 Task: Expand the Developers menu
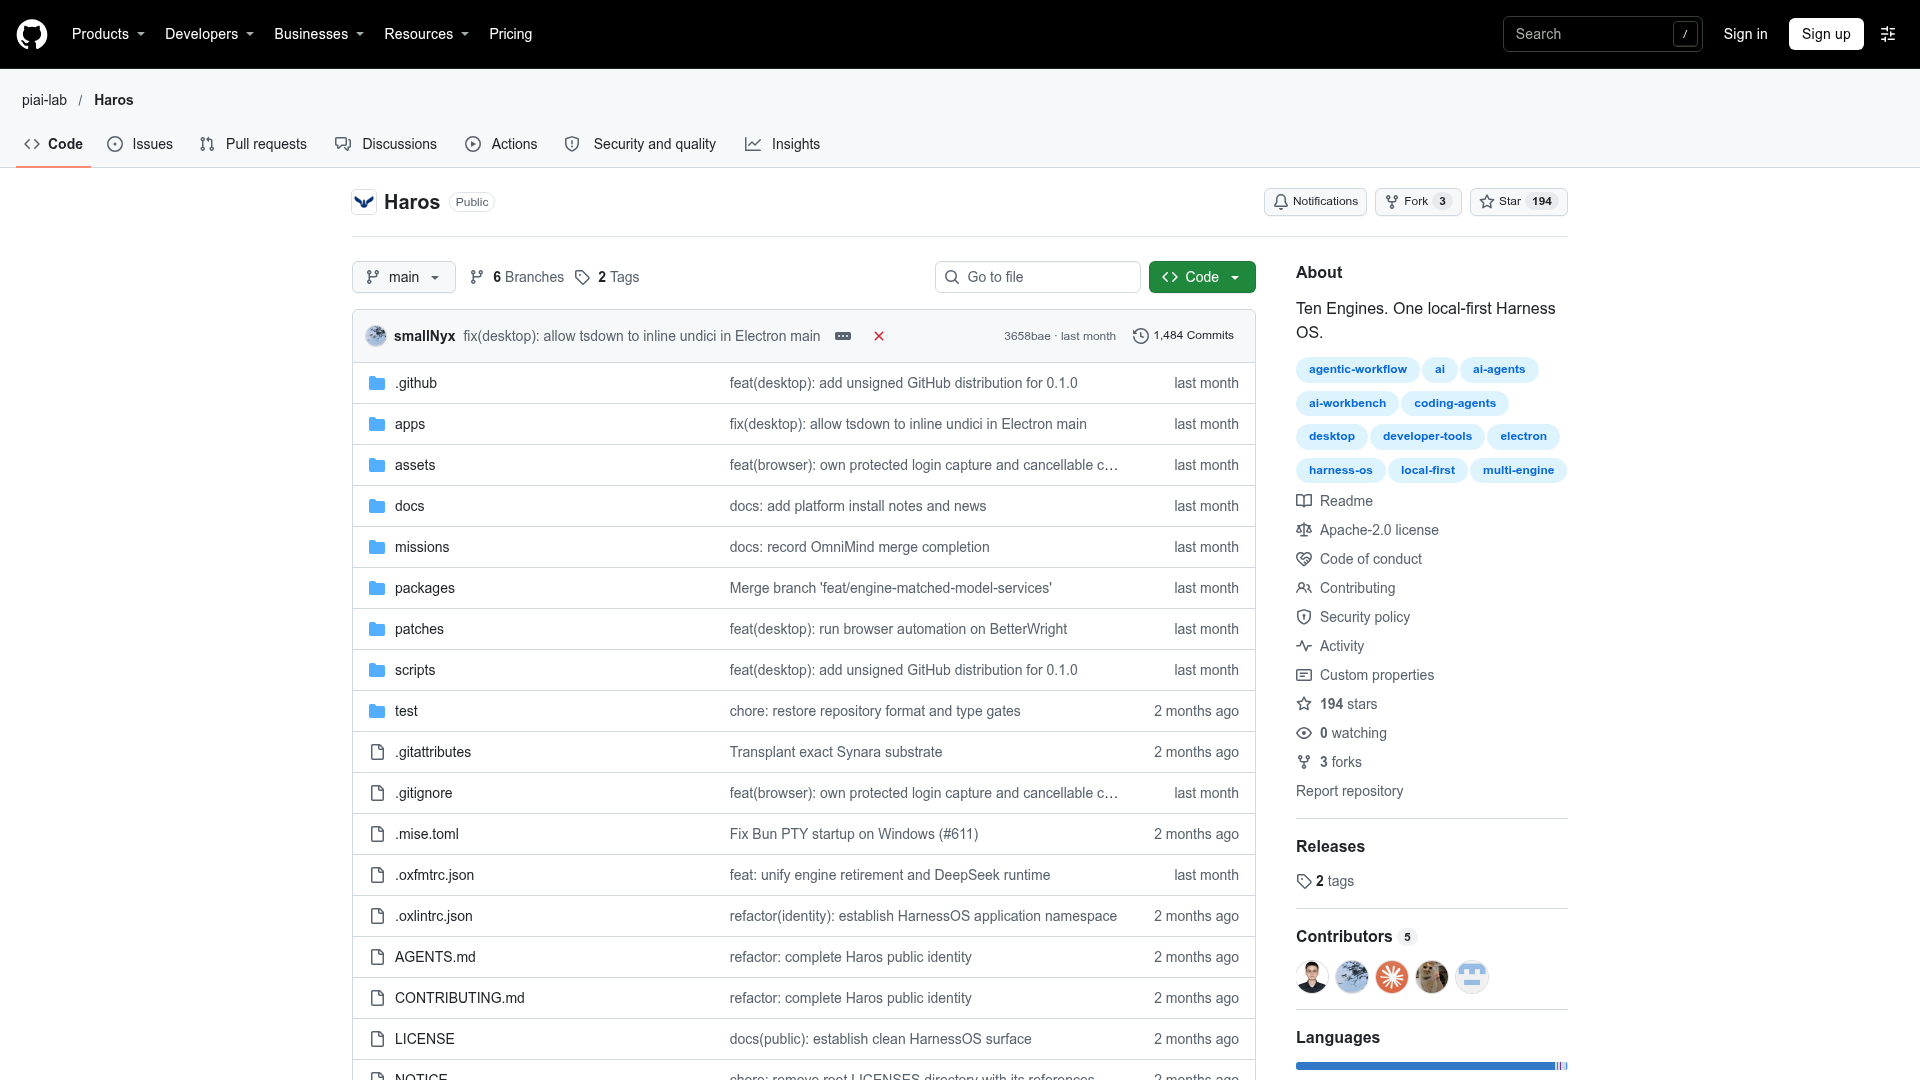tap(209, 34)
